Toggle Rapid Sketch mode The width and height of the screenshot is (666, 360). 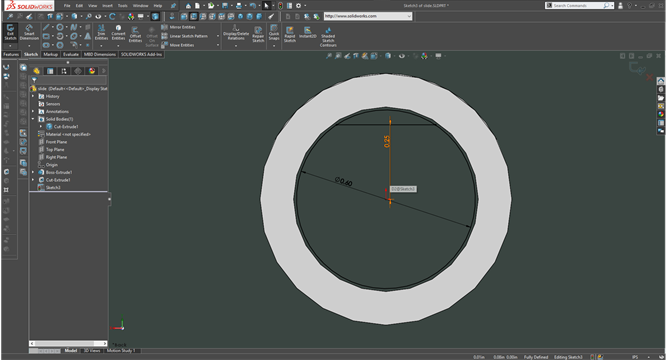point(290,34)
